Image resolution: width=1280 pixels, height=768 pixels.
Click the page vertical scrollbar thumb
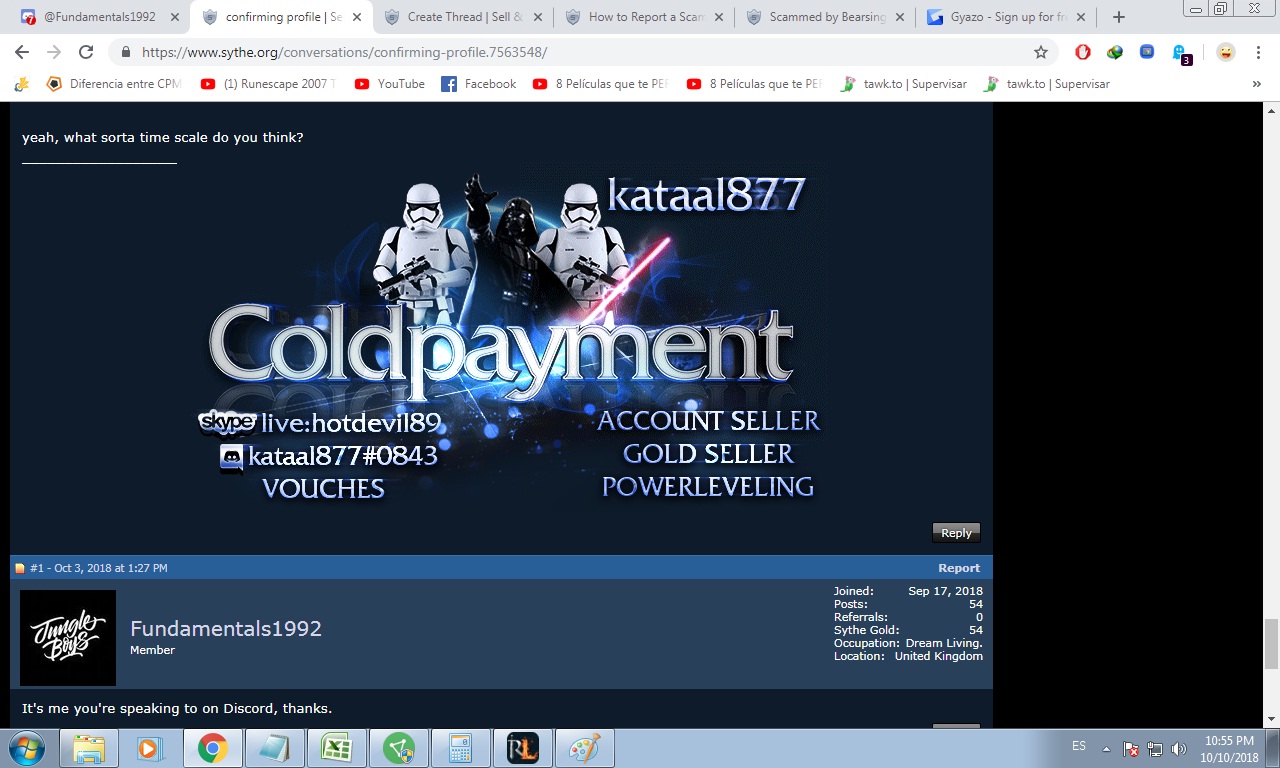coord(1270,644)
